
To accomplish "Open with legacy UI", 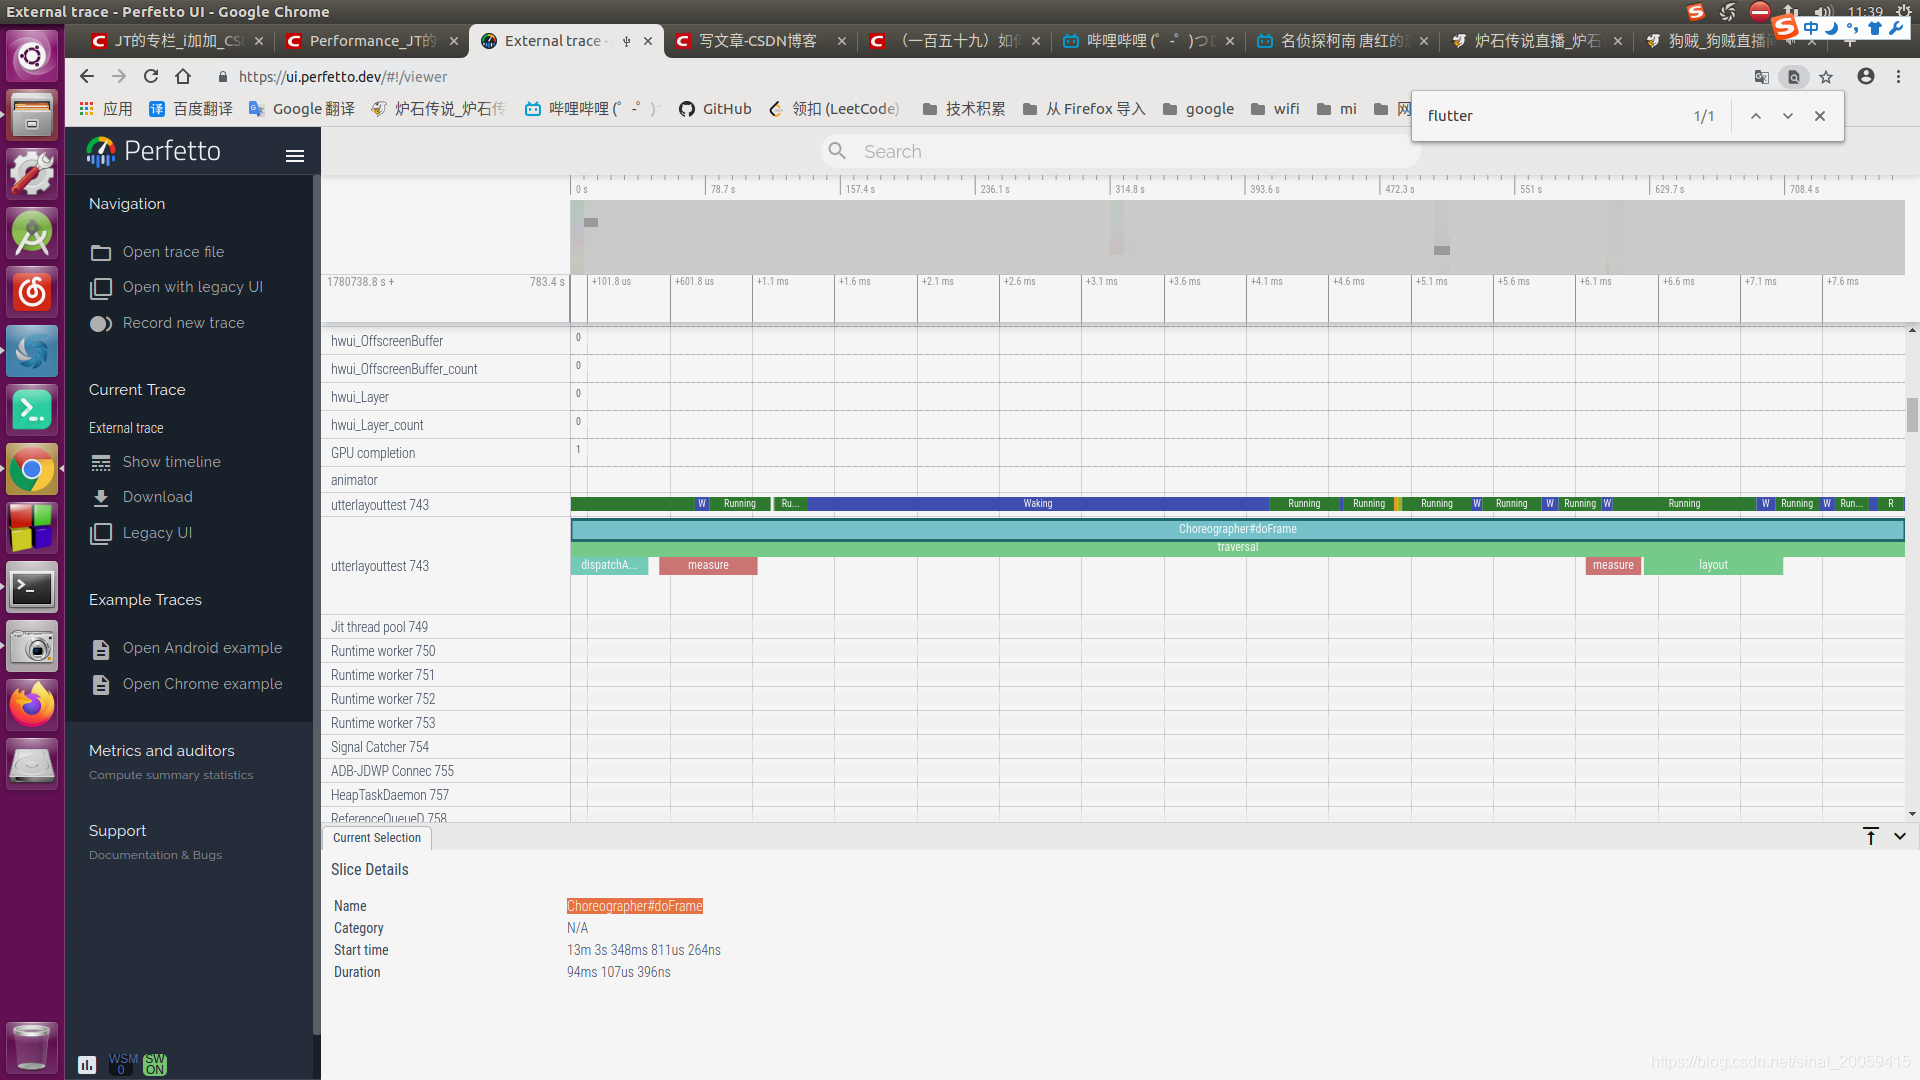I will 192,287.
